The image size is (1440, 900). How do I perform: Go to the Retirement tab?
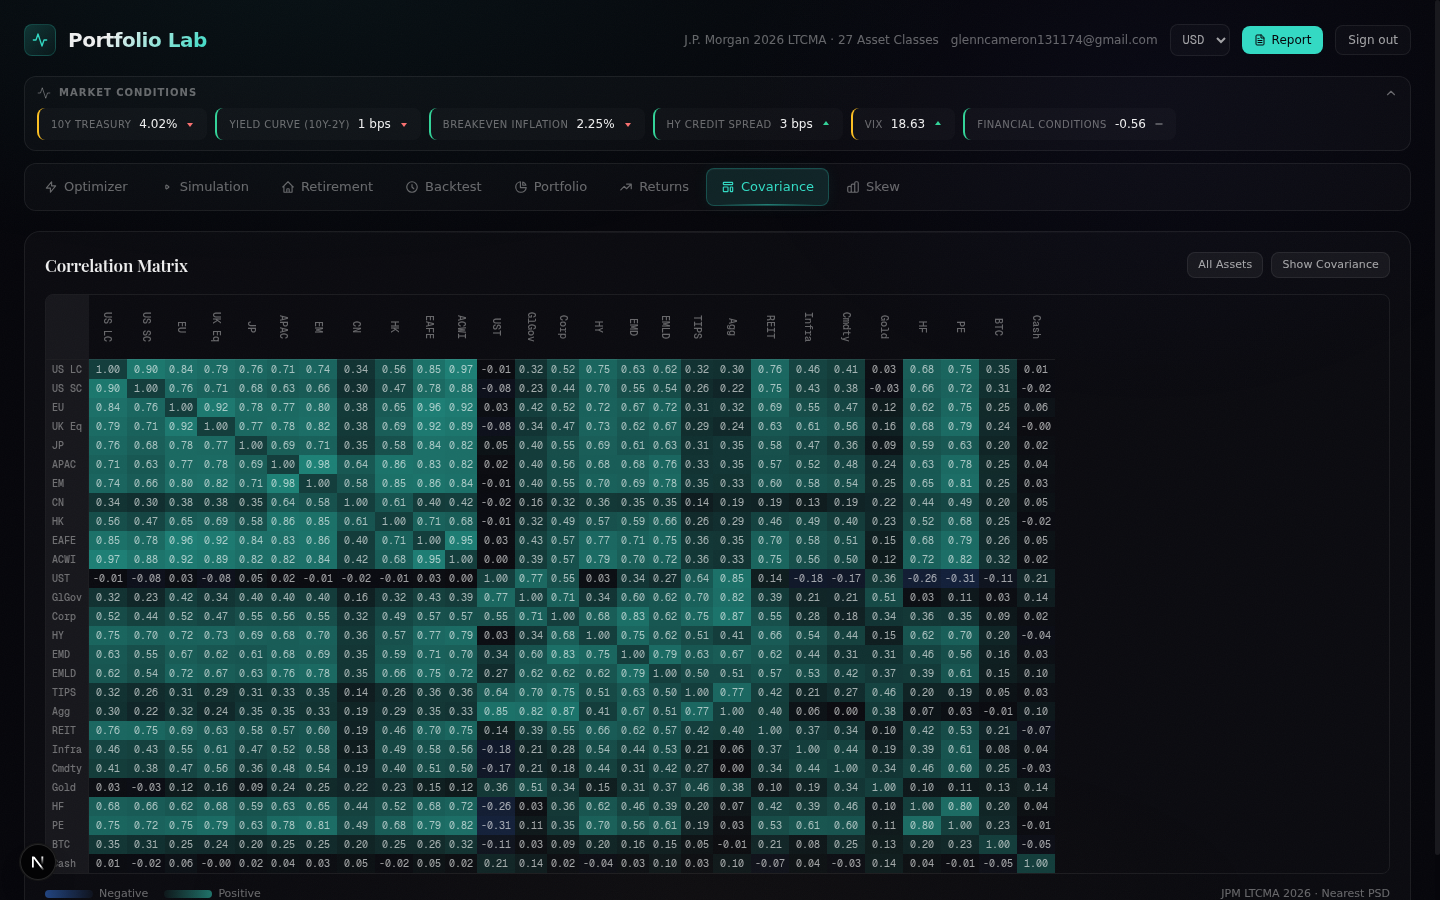(327, 187)
